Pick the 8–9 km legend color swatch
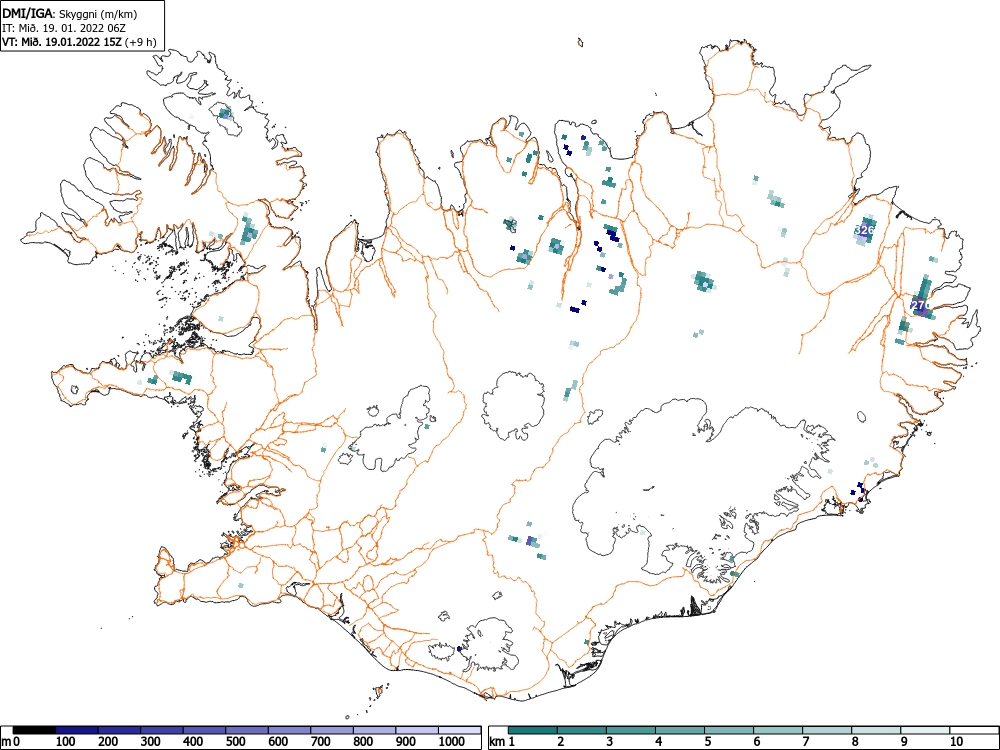The width and height of the screenshot is (1000, 750). click(x=876, y=730)
